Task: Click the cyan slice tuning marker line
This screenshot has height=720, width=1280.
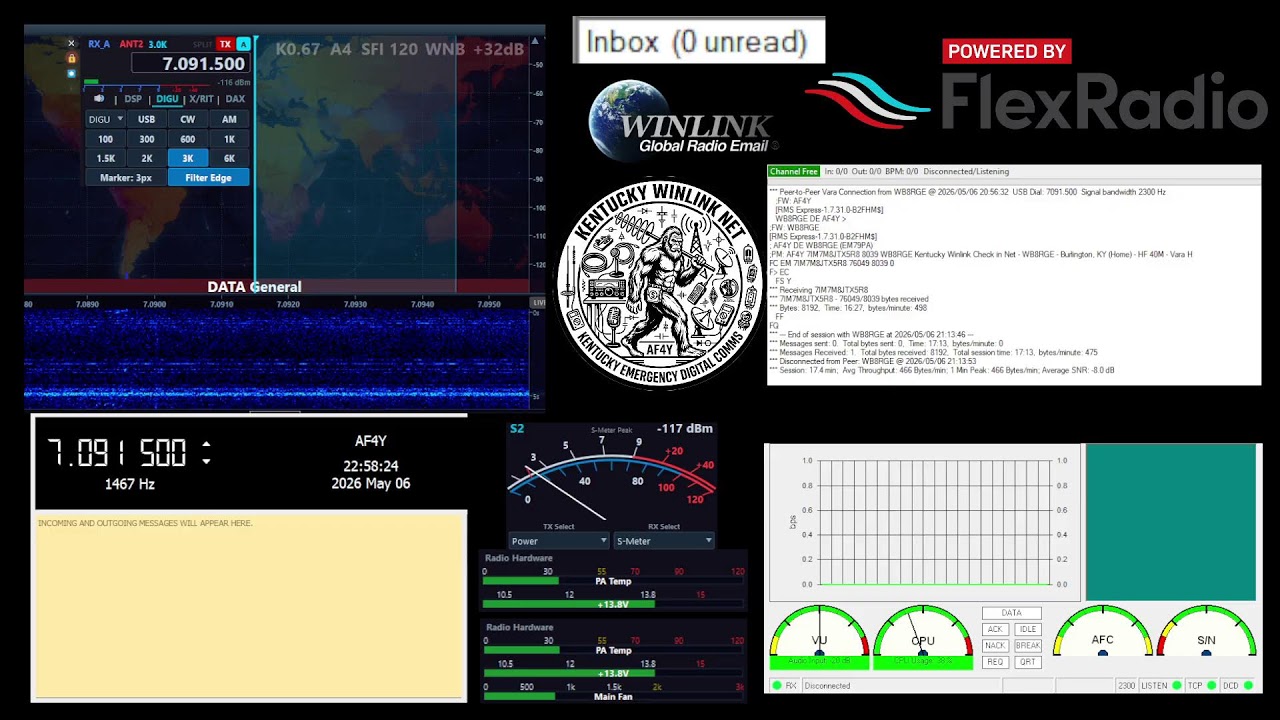Action: tap(255, 165)
